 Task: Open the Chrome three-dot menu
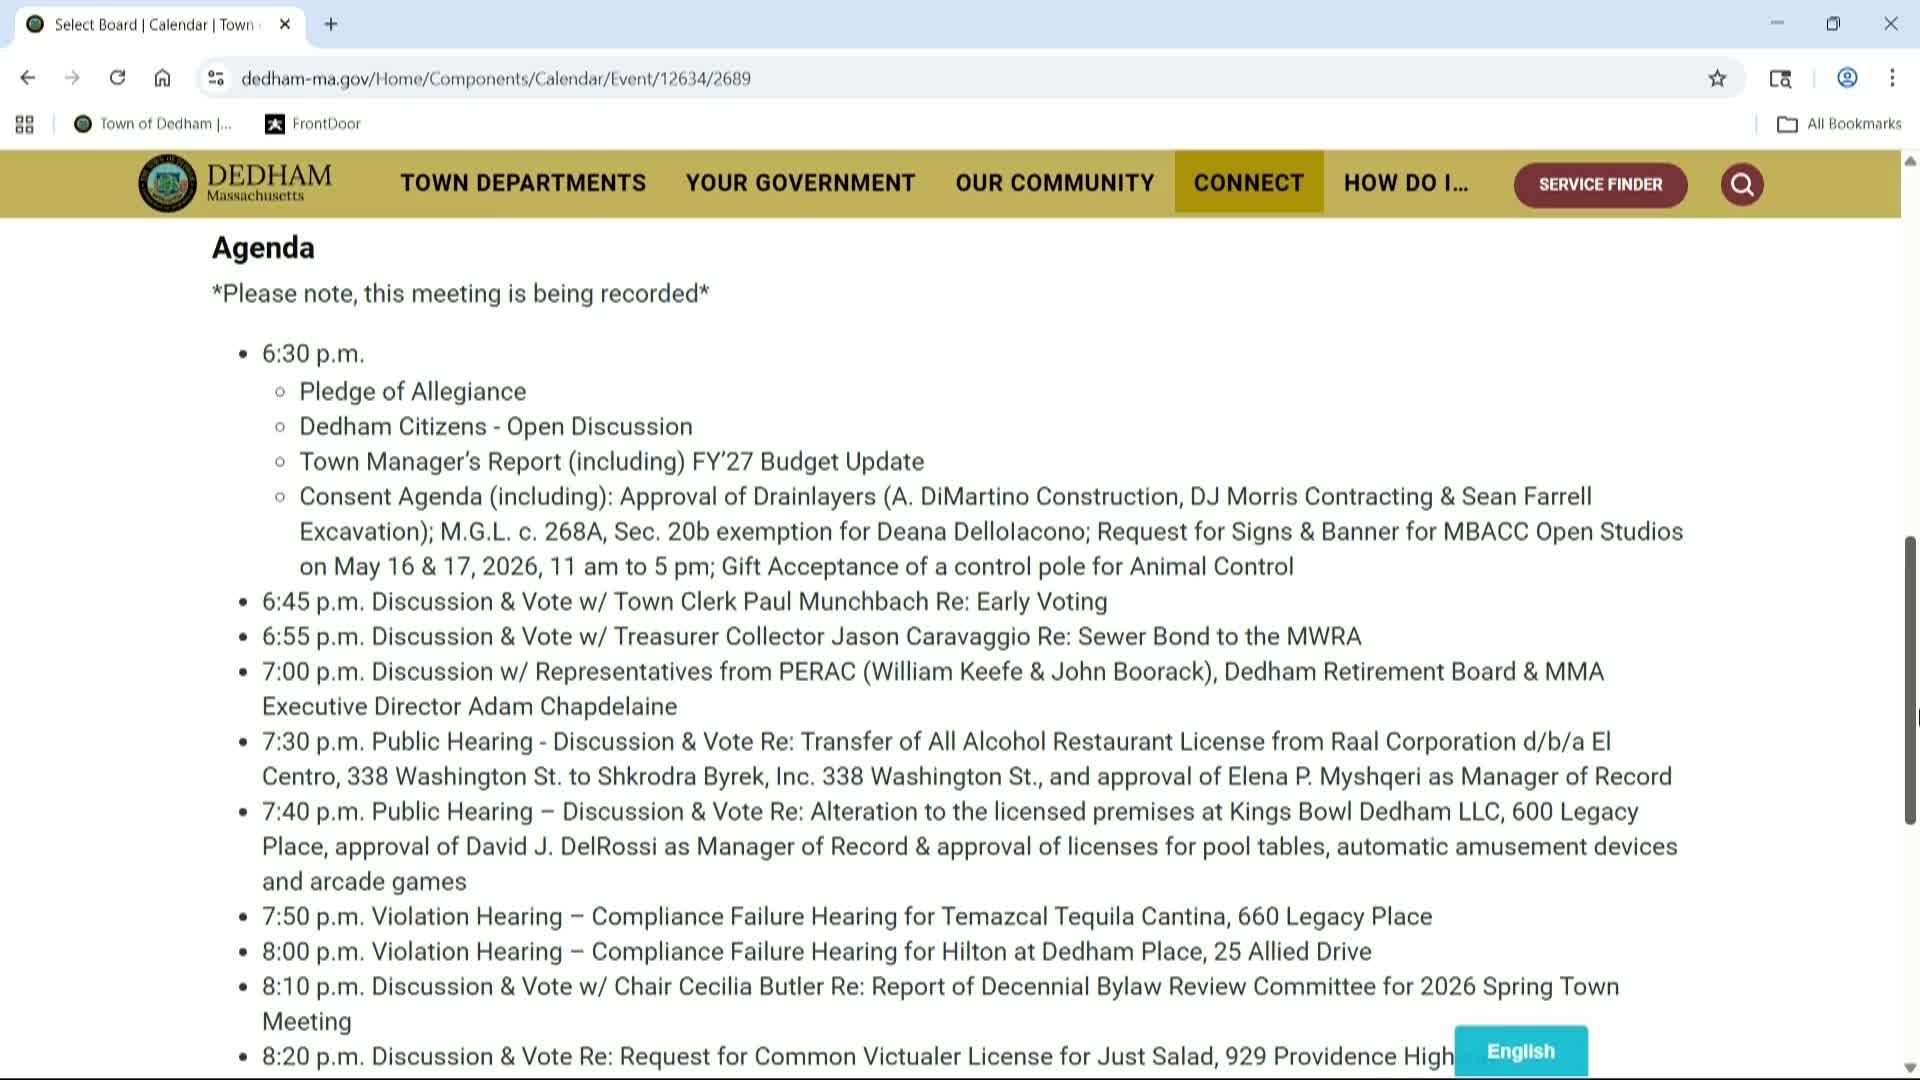coord(1891,77)
